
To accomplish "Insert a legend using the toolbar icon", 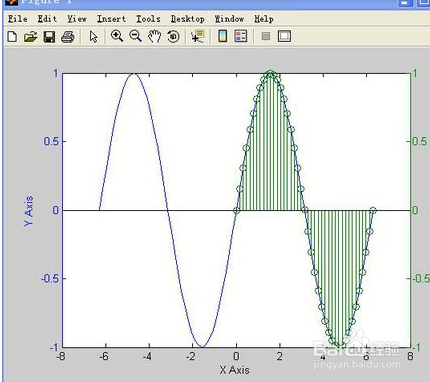I will click(241, 36).
